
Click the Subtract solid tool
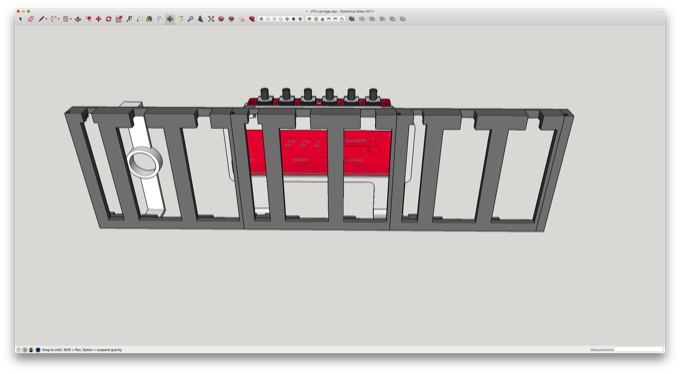[382, 19]
